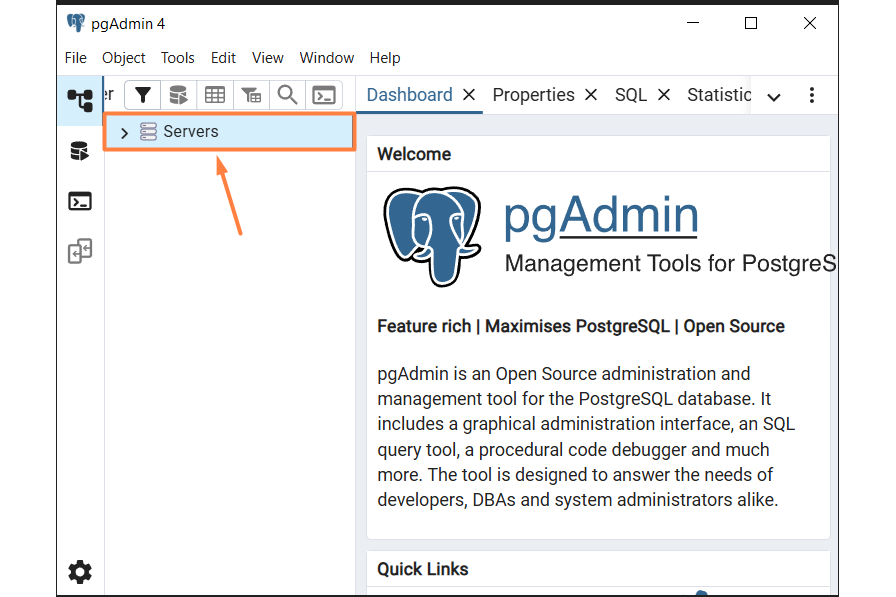896x597 pixels.
Task: Open the three-dot panel options menu
Action: click(x=811, y=95)
